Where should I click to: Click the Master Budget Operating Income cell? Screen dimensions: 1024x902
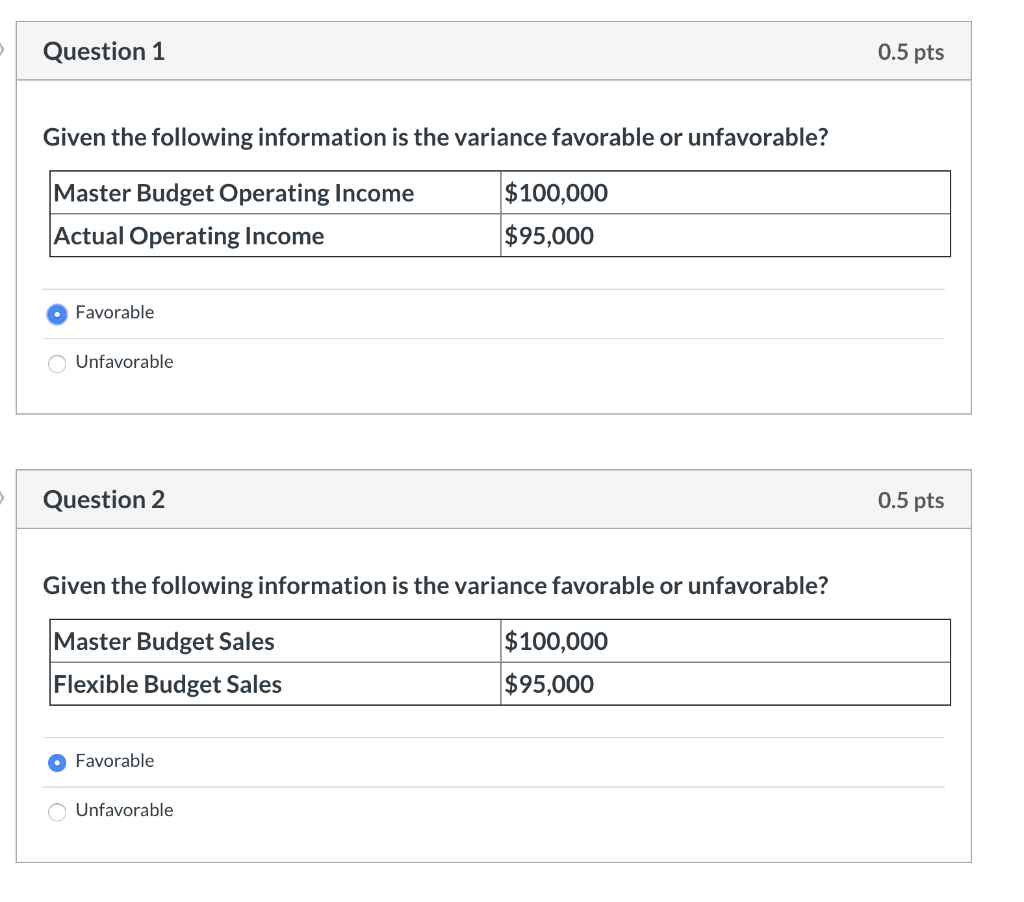click(233, 193)
